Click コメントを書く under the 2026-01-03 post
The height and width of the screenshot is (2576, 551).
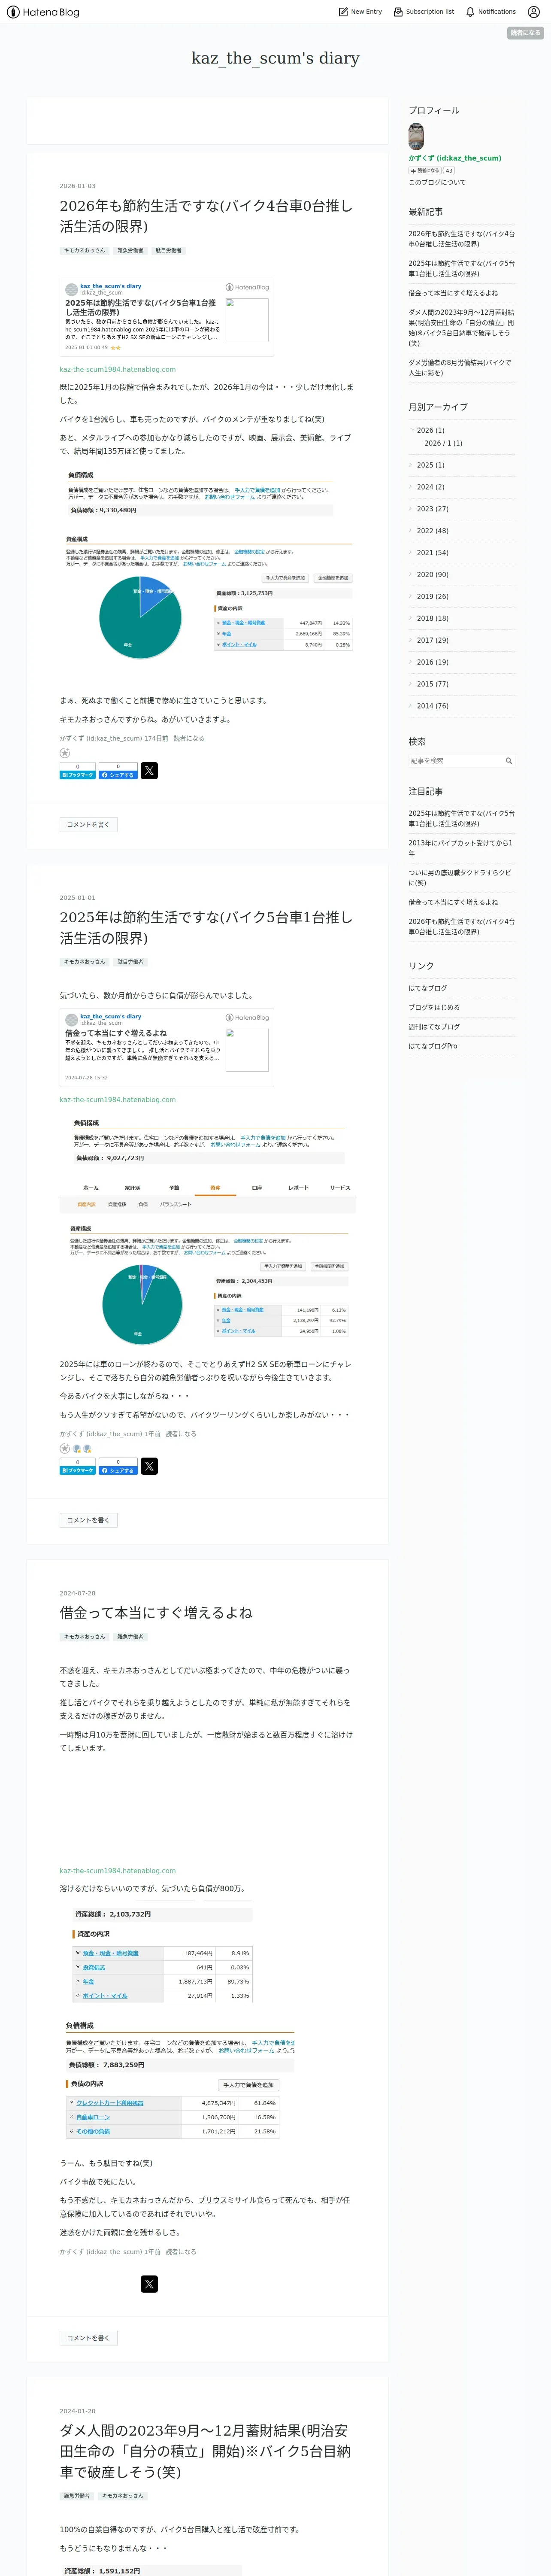tap(88, 825)
